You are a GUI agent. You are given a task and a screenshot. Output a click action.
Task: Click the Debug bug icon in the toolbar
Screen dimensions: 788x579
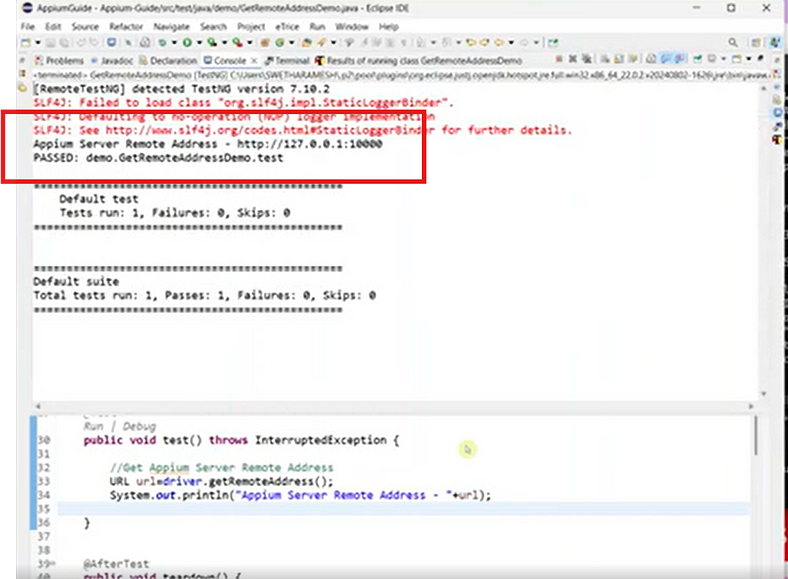162,43
